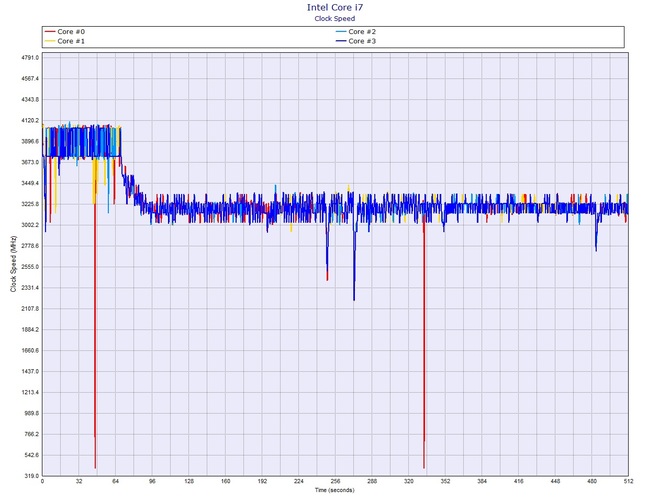
Task: Click the 3225.8 y-axis value
Action: pos(30,204)
